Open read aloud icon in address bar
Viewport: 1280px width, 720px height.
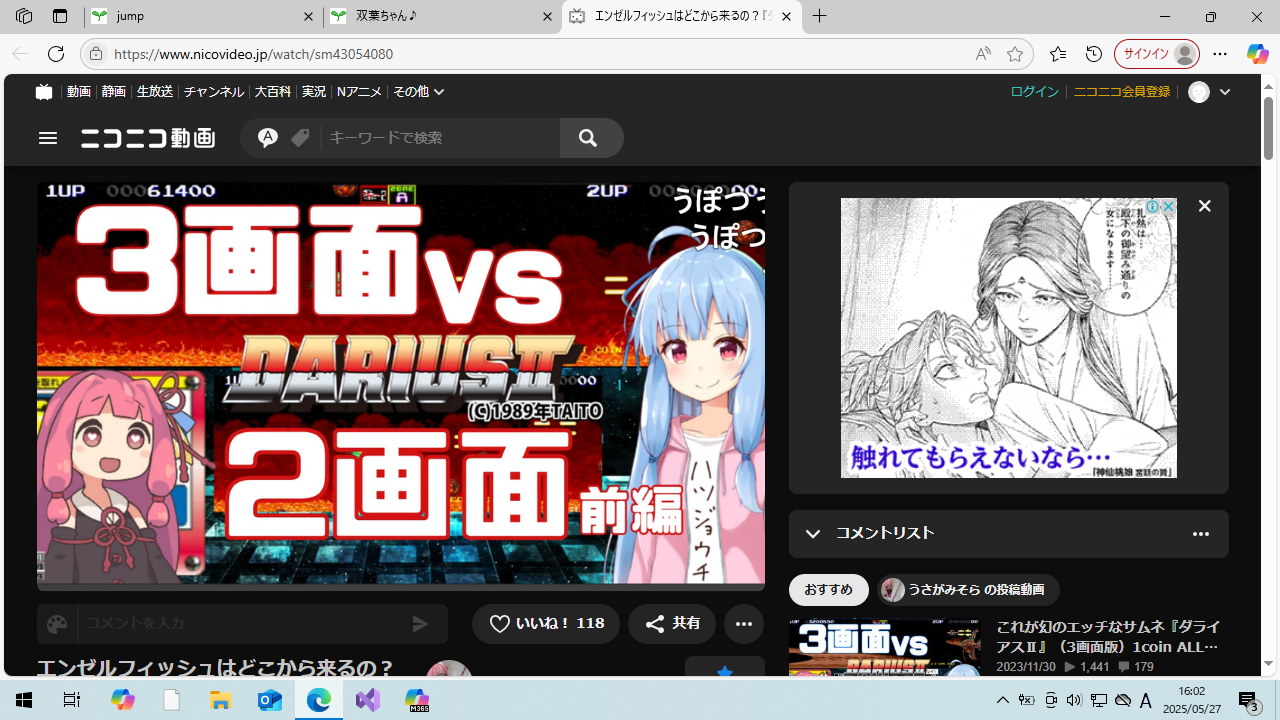[x=983, y=54]
